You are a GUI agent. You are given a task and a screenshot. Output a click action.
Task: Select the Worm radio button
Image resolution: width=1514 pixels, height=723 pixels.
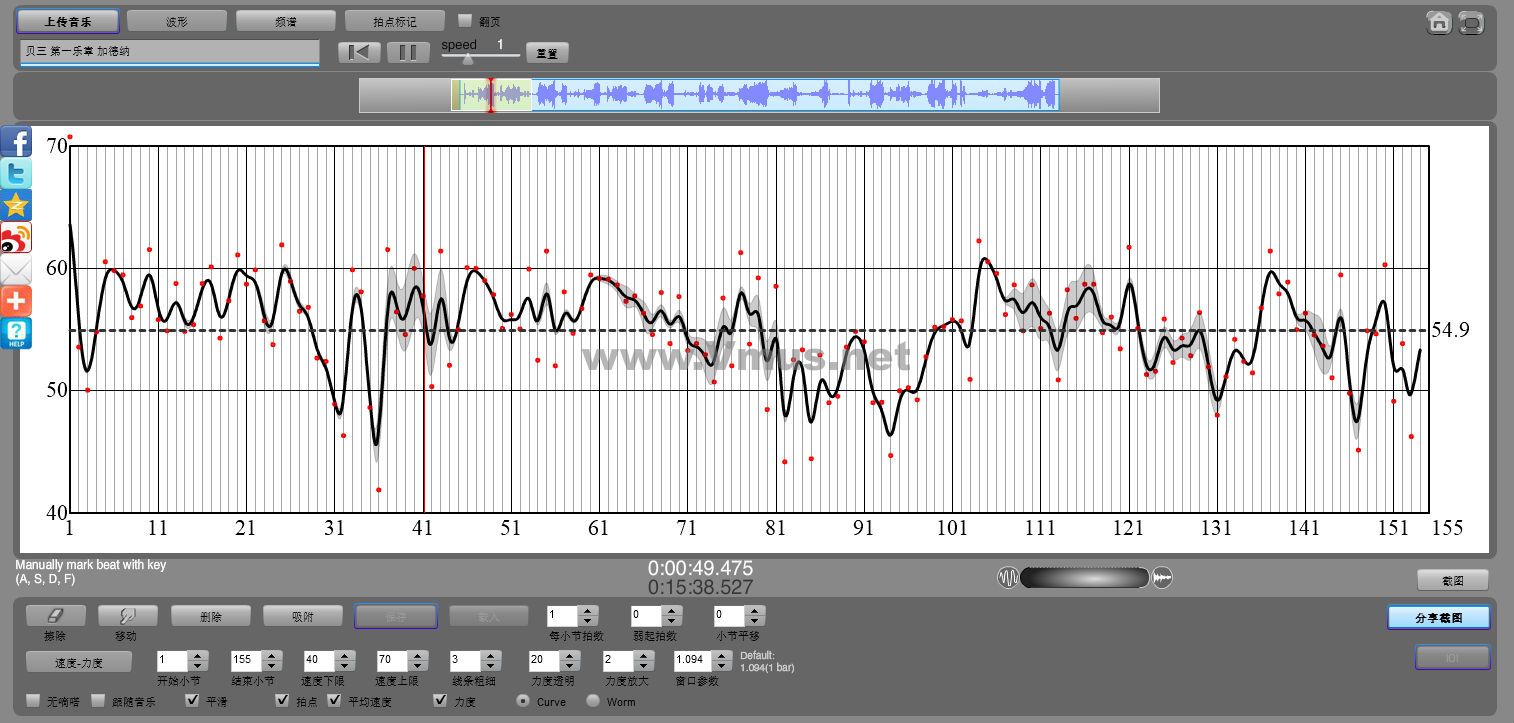point(593,701)
